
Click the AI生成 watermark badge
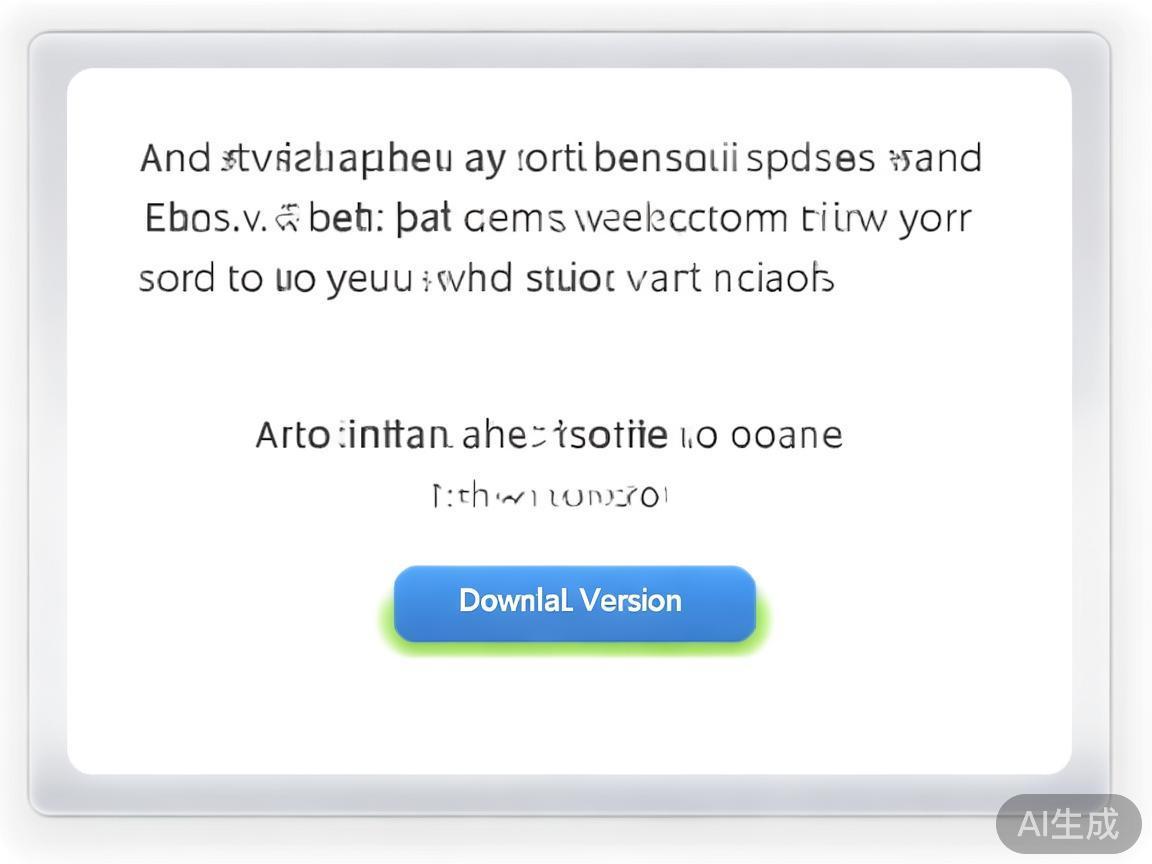coord(1068,824)
